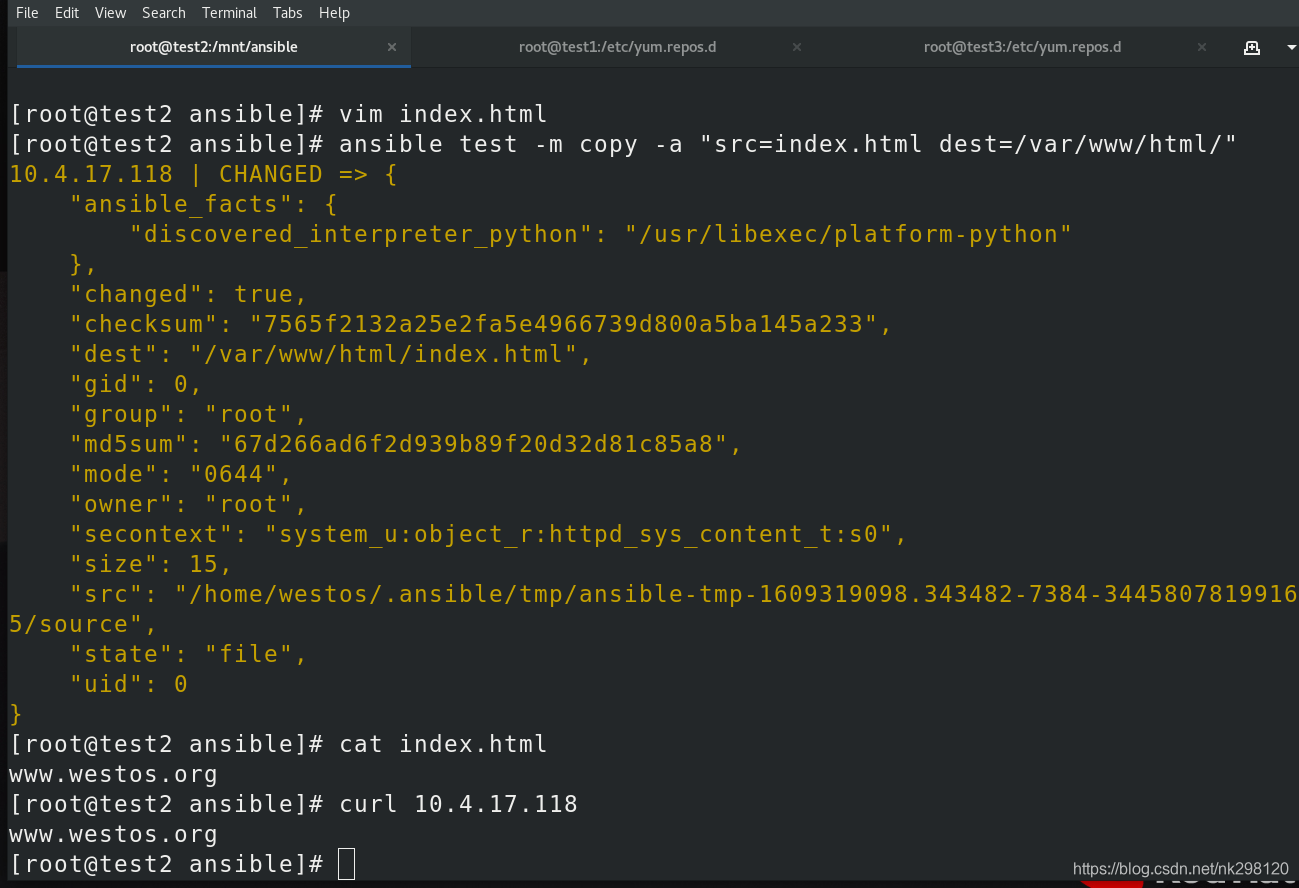The height and width of the screenshot is (888, 1299).
Task: Expand the tab list dropdown arrow
Action: 1290,47
